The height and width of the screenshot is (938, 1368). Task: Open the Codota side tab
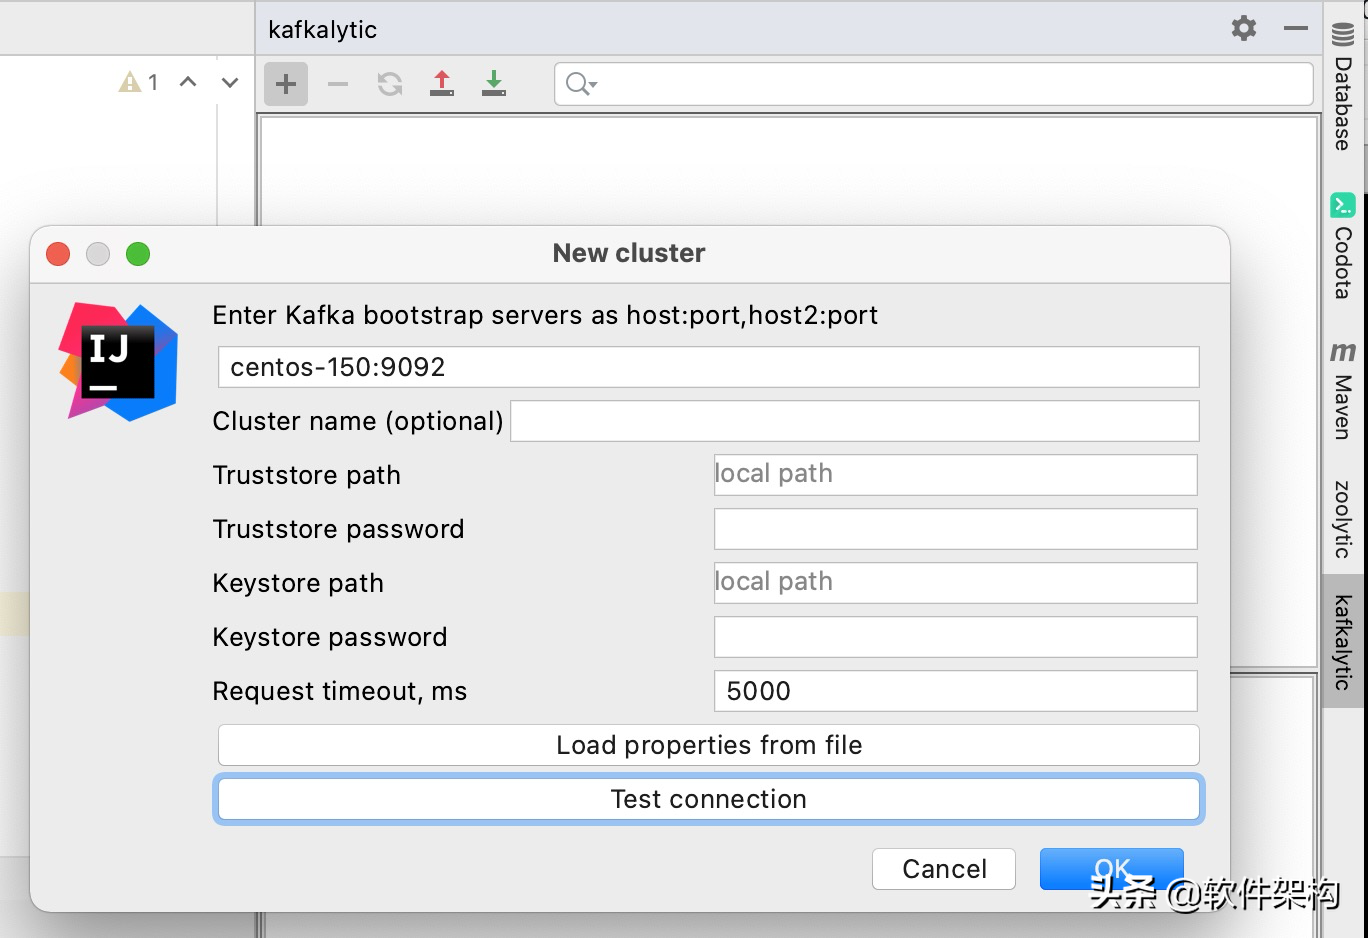point(1343,246)
